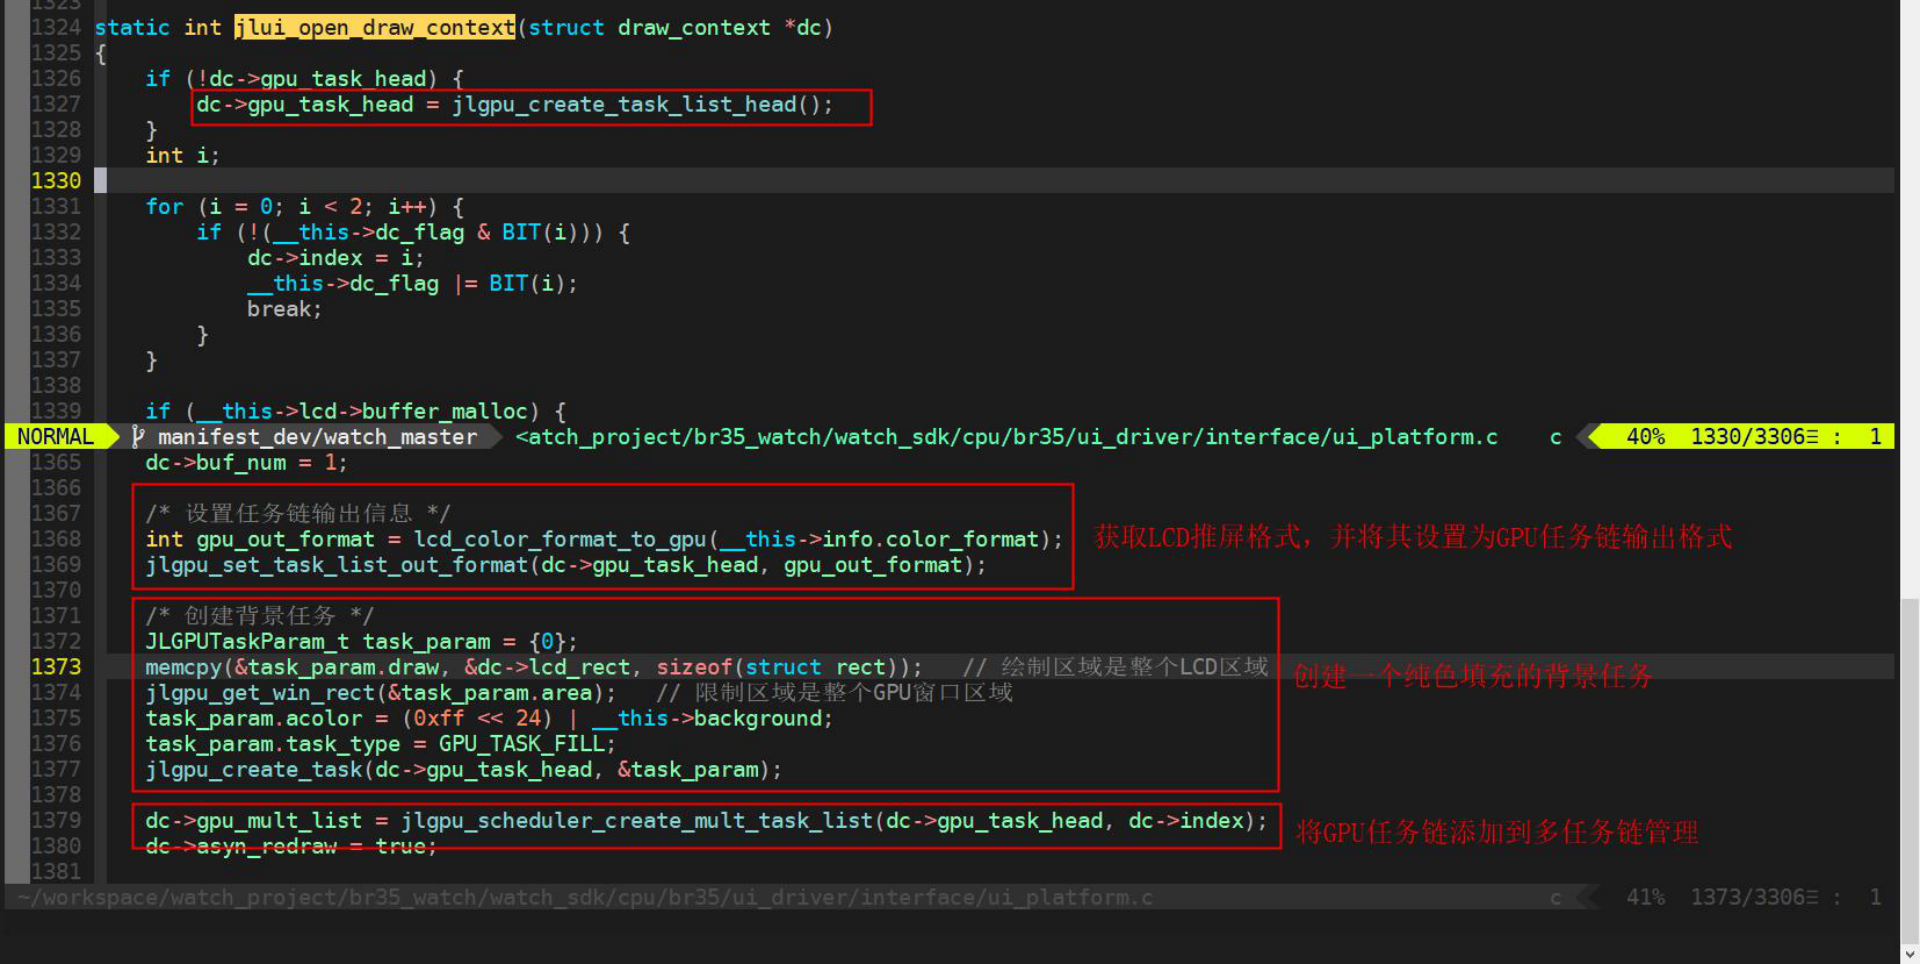Click the 'break;' statement
The image size is (1920, 964).
pos(284,309)
